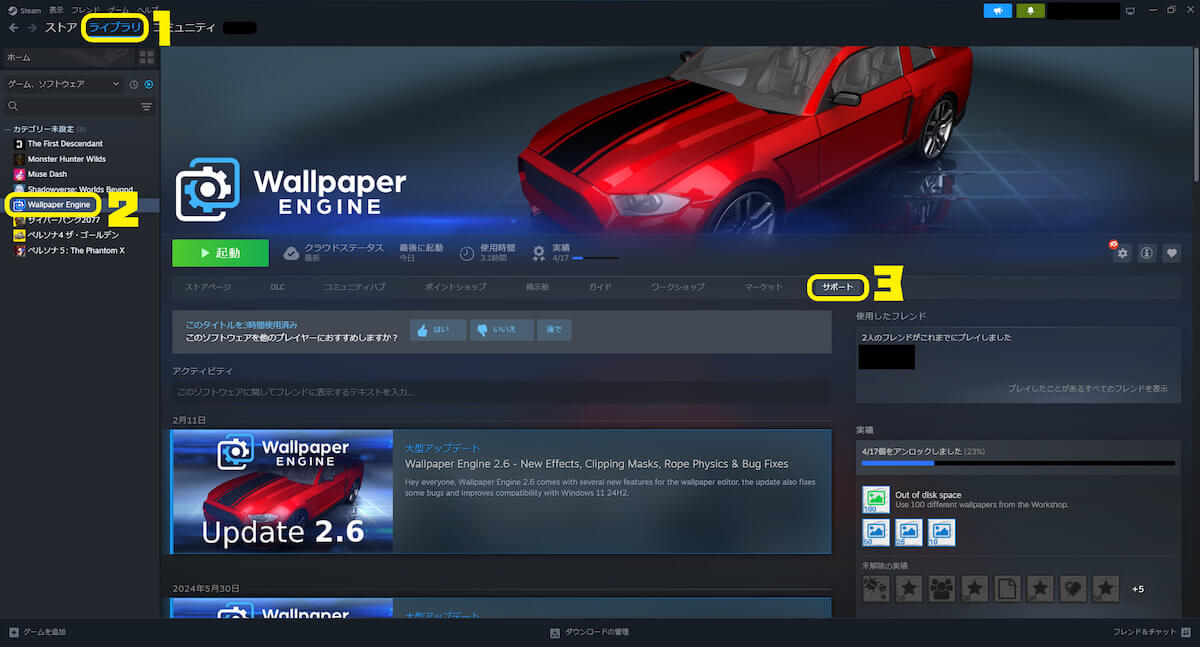Image resolution: width=1200 pixels, height=647 pixels.
Task: Postpone the recommendation with 後で
Action: [554, 330]
